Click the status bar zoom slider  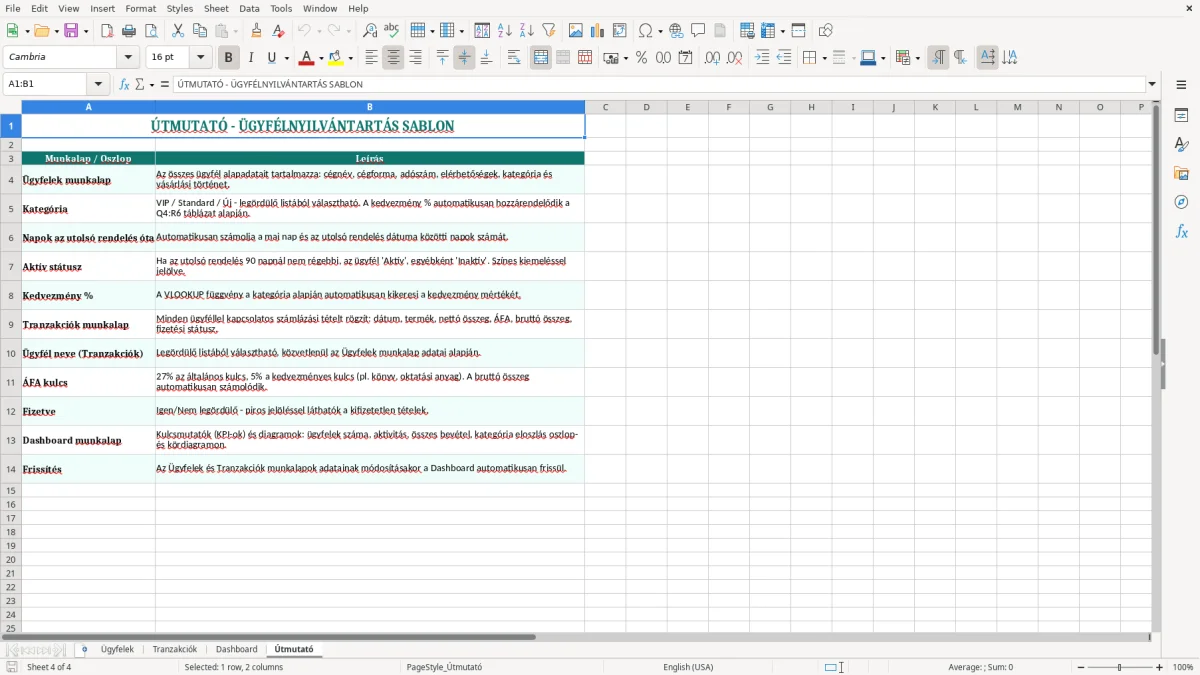(1120, 667)
